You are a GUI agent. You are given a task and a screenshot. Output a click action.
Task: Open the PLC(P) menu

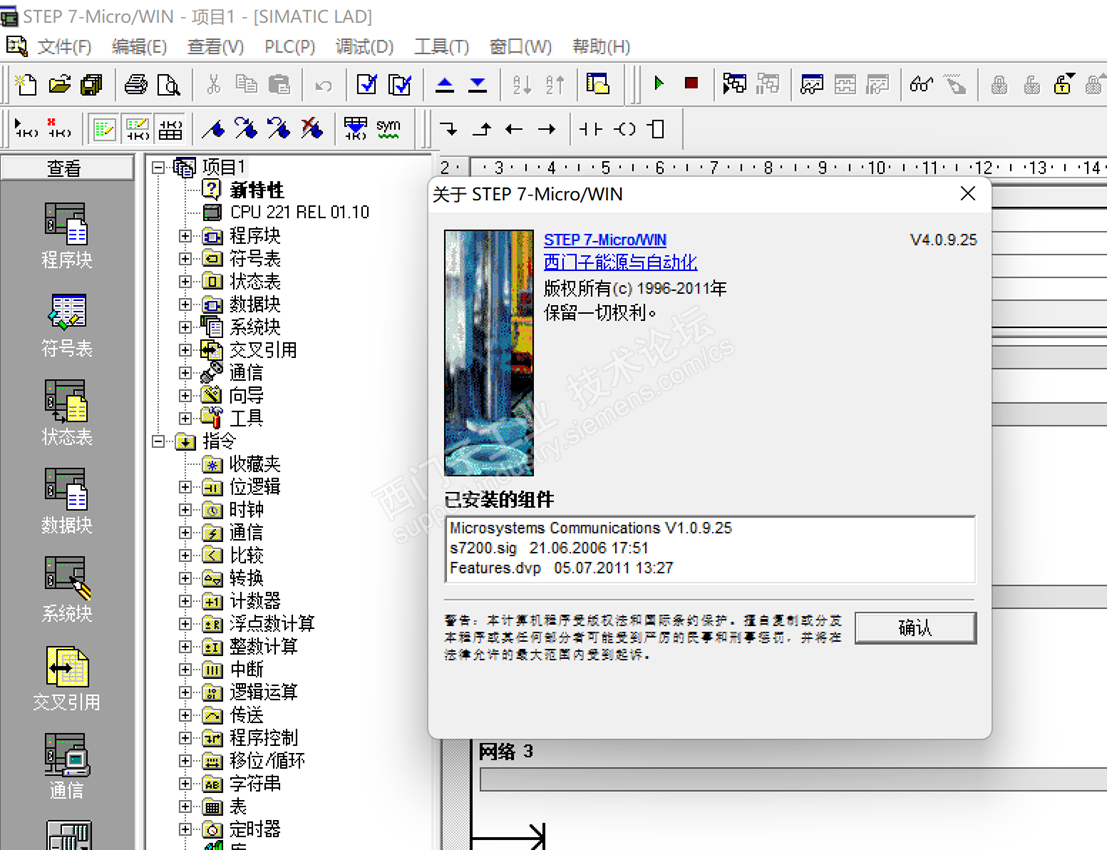(x=289, y=47)
